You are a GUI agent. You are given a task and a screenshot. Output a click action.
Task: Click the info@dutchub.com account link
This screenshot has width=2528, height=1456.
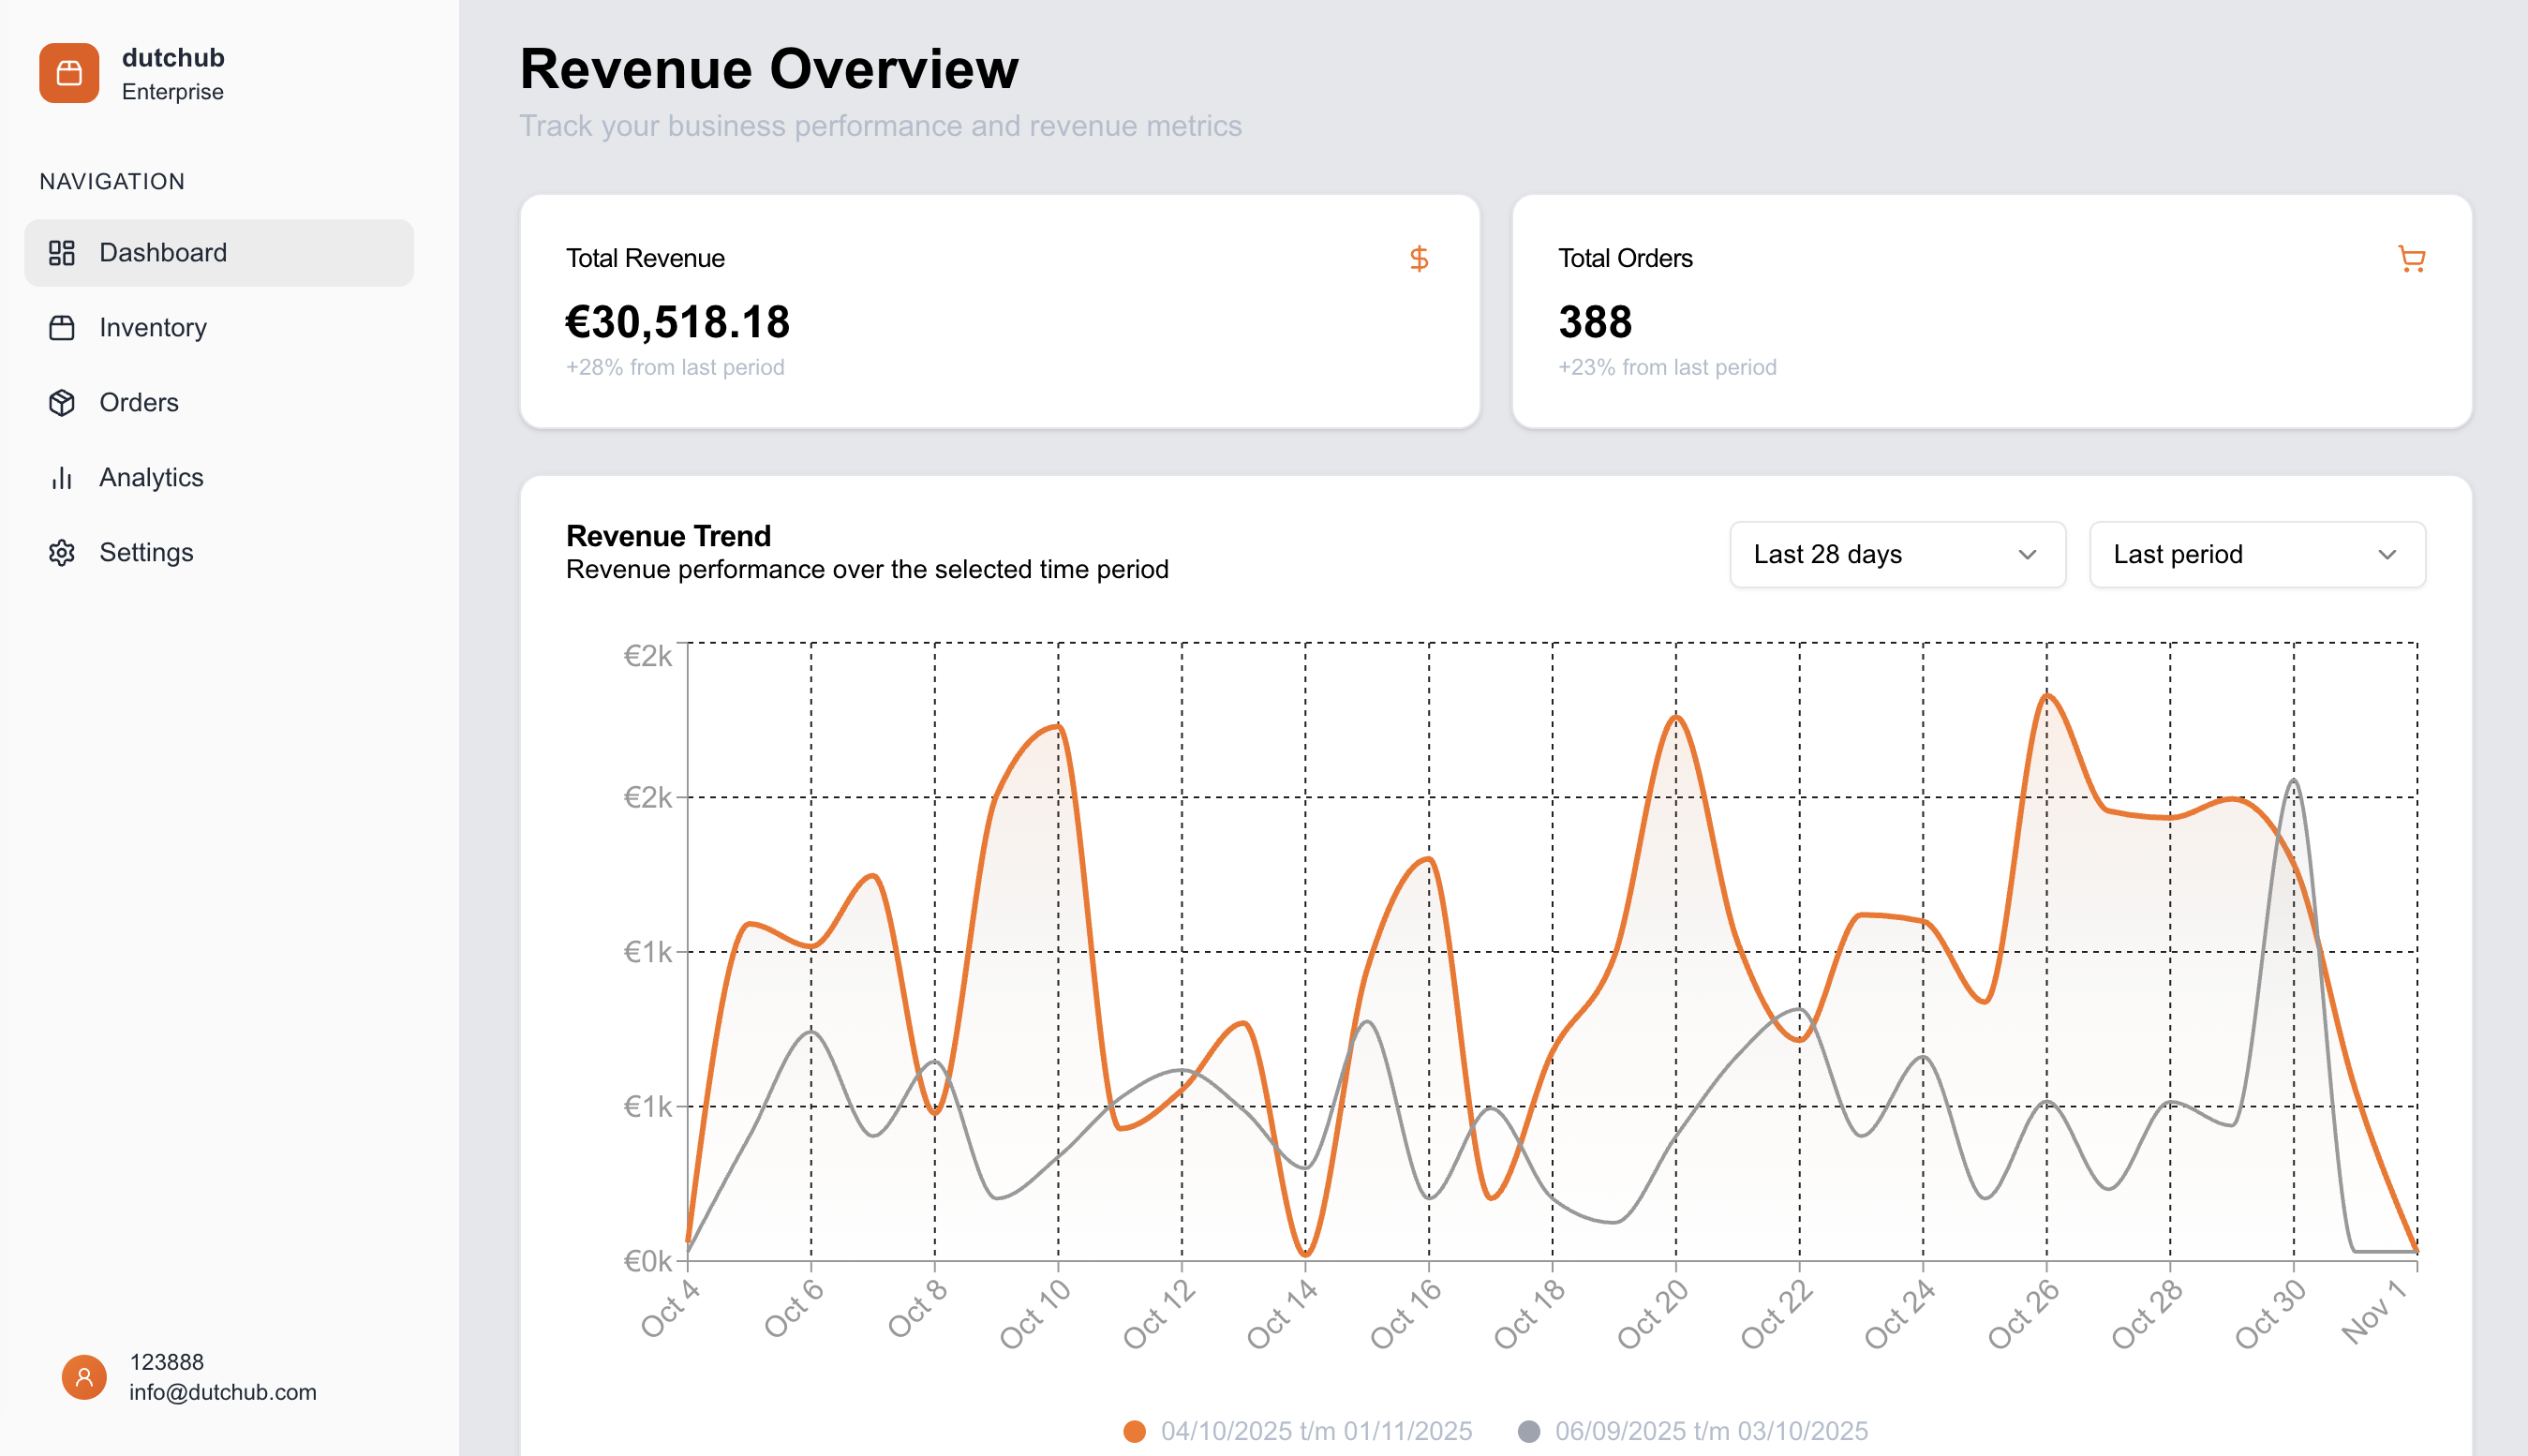pyautogui.click(x=222, y=1392)
